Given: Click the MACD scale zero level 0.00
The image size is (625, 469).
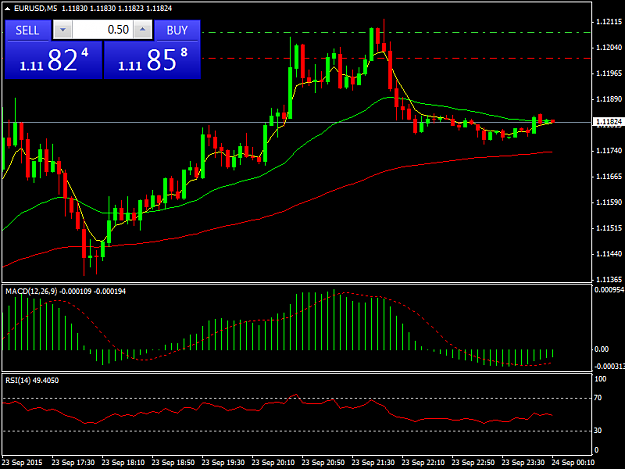Looking at the screenshot, I should (601, 349).
